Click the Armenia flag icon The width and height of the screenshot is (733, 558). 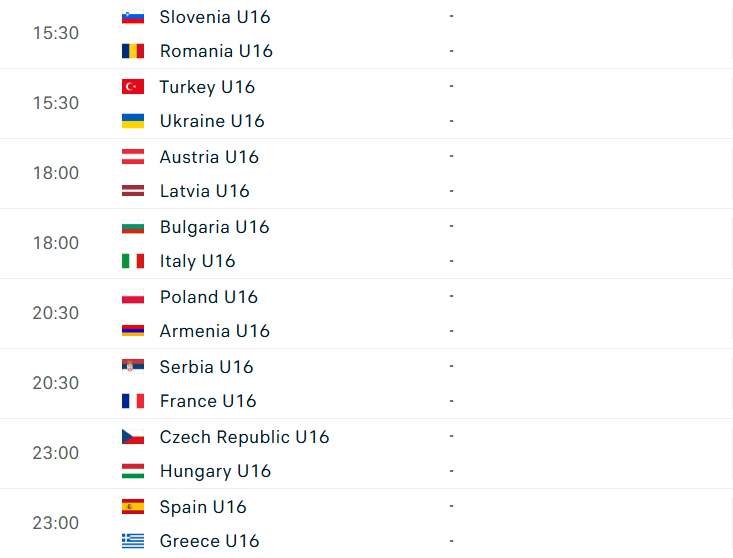point(133,331)
